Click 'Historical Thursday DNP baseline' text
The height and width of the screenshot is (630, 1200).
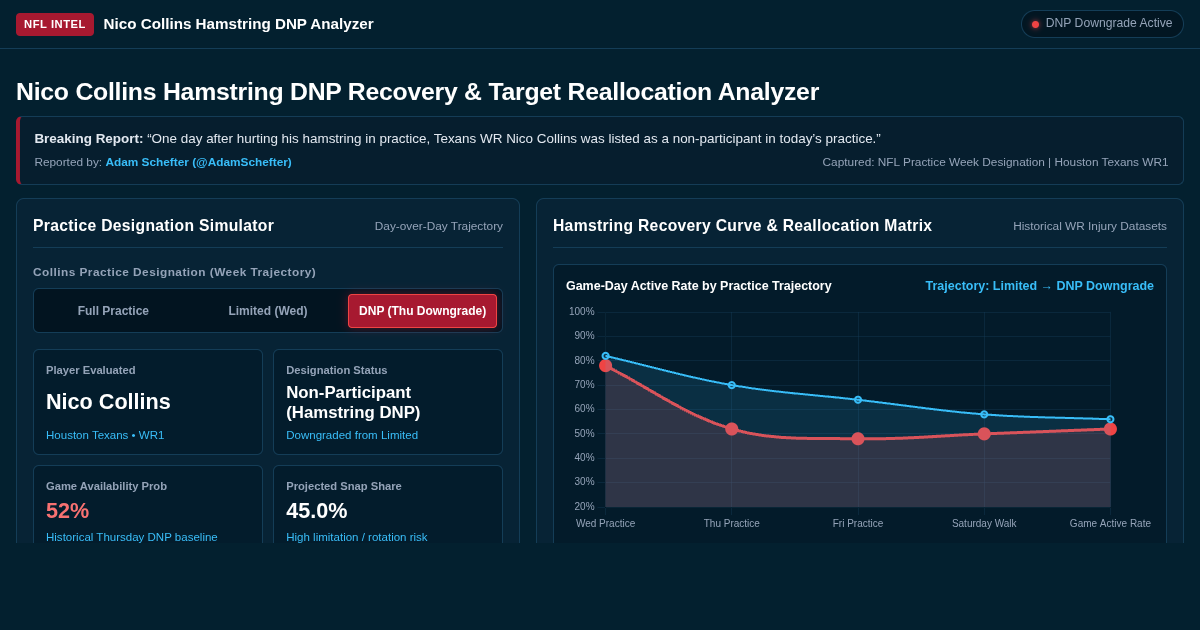(x=132, y=537)
